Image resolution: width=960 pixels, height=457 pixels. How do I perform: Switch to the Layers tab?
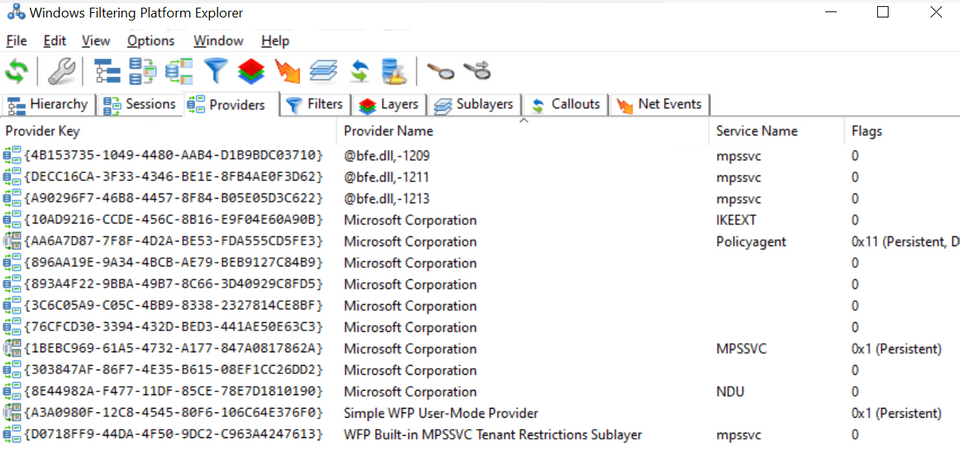[389, 104]
